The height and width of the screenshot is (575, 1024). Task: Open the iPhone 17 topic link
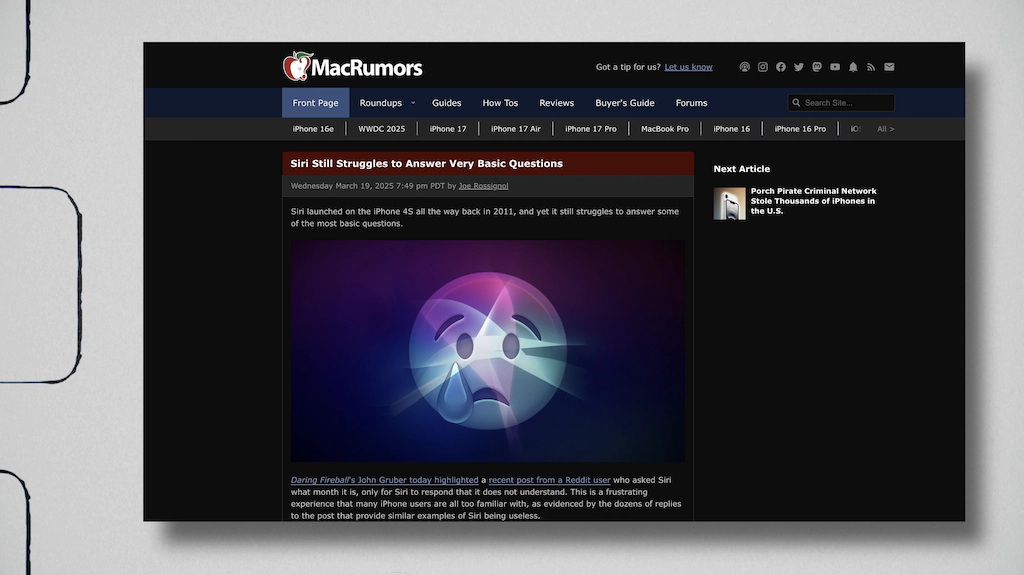click(448, 129)
